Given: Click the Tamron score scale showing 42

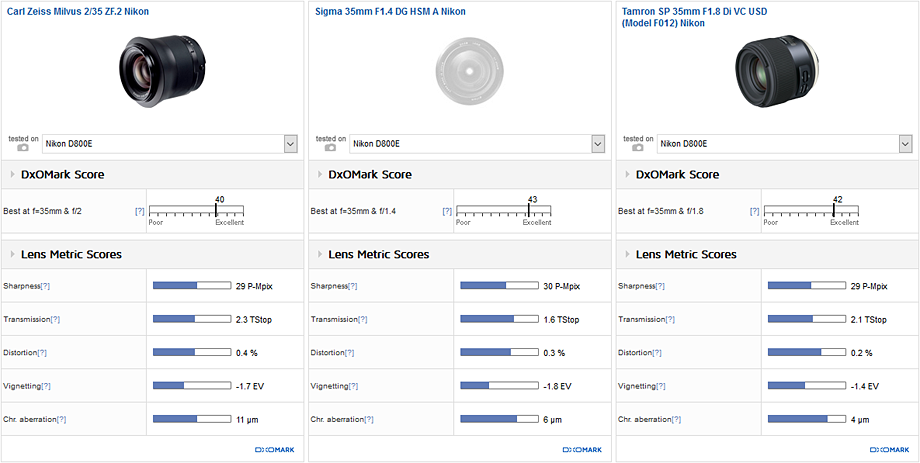Looking at the screenshot, I should (811, 211).
